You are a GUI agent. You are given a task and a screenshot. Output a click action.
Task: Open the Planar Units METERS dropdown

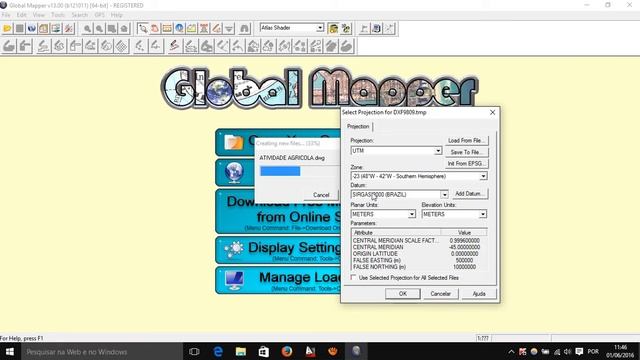pyautogui.click(x=411, y=214)
